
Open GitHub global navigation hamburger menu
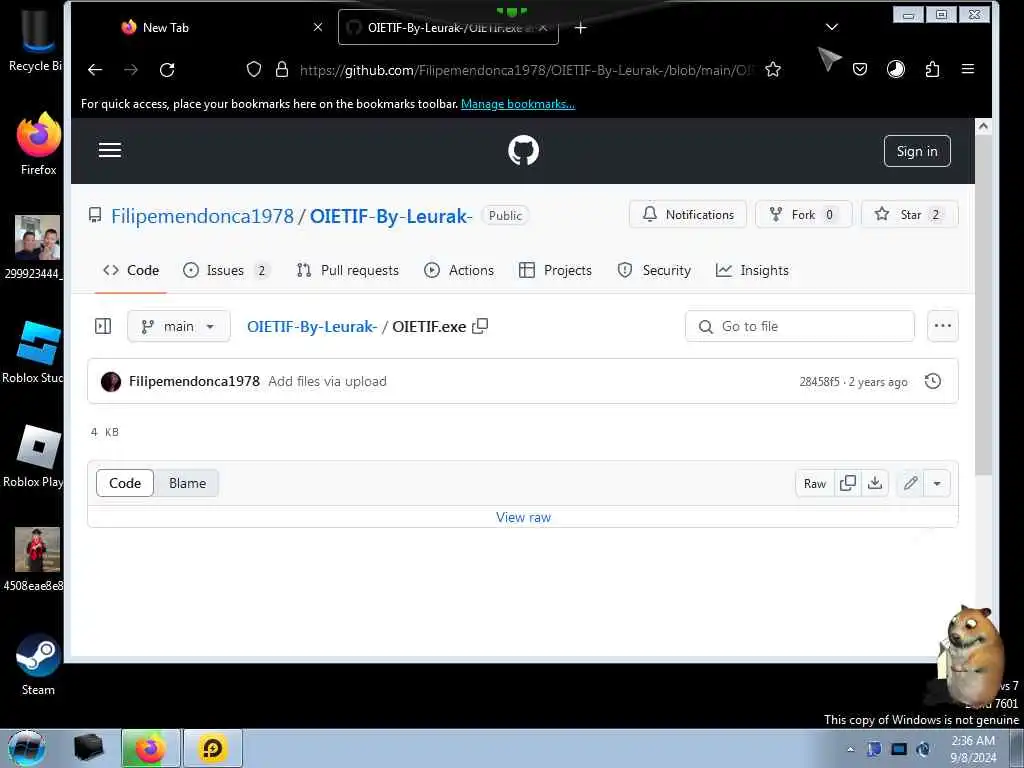(x=110, y=150)
